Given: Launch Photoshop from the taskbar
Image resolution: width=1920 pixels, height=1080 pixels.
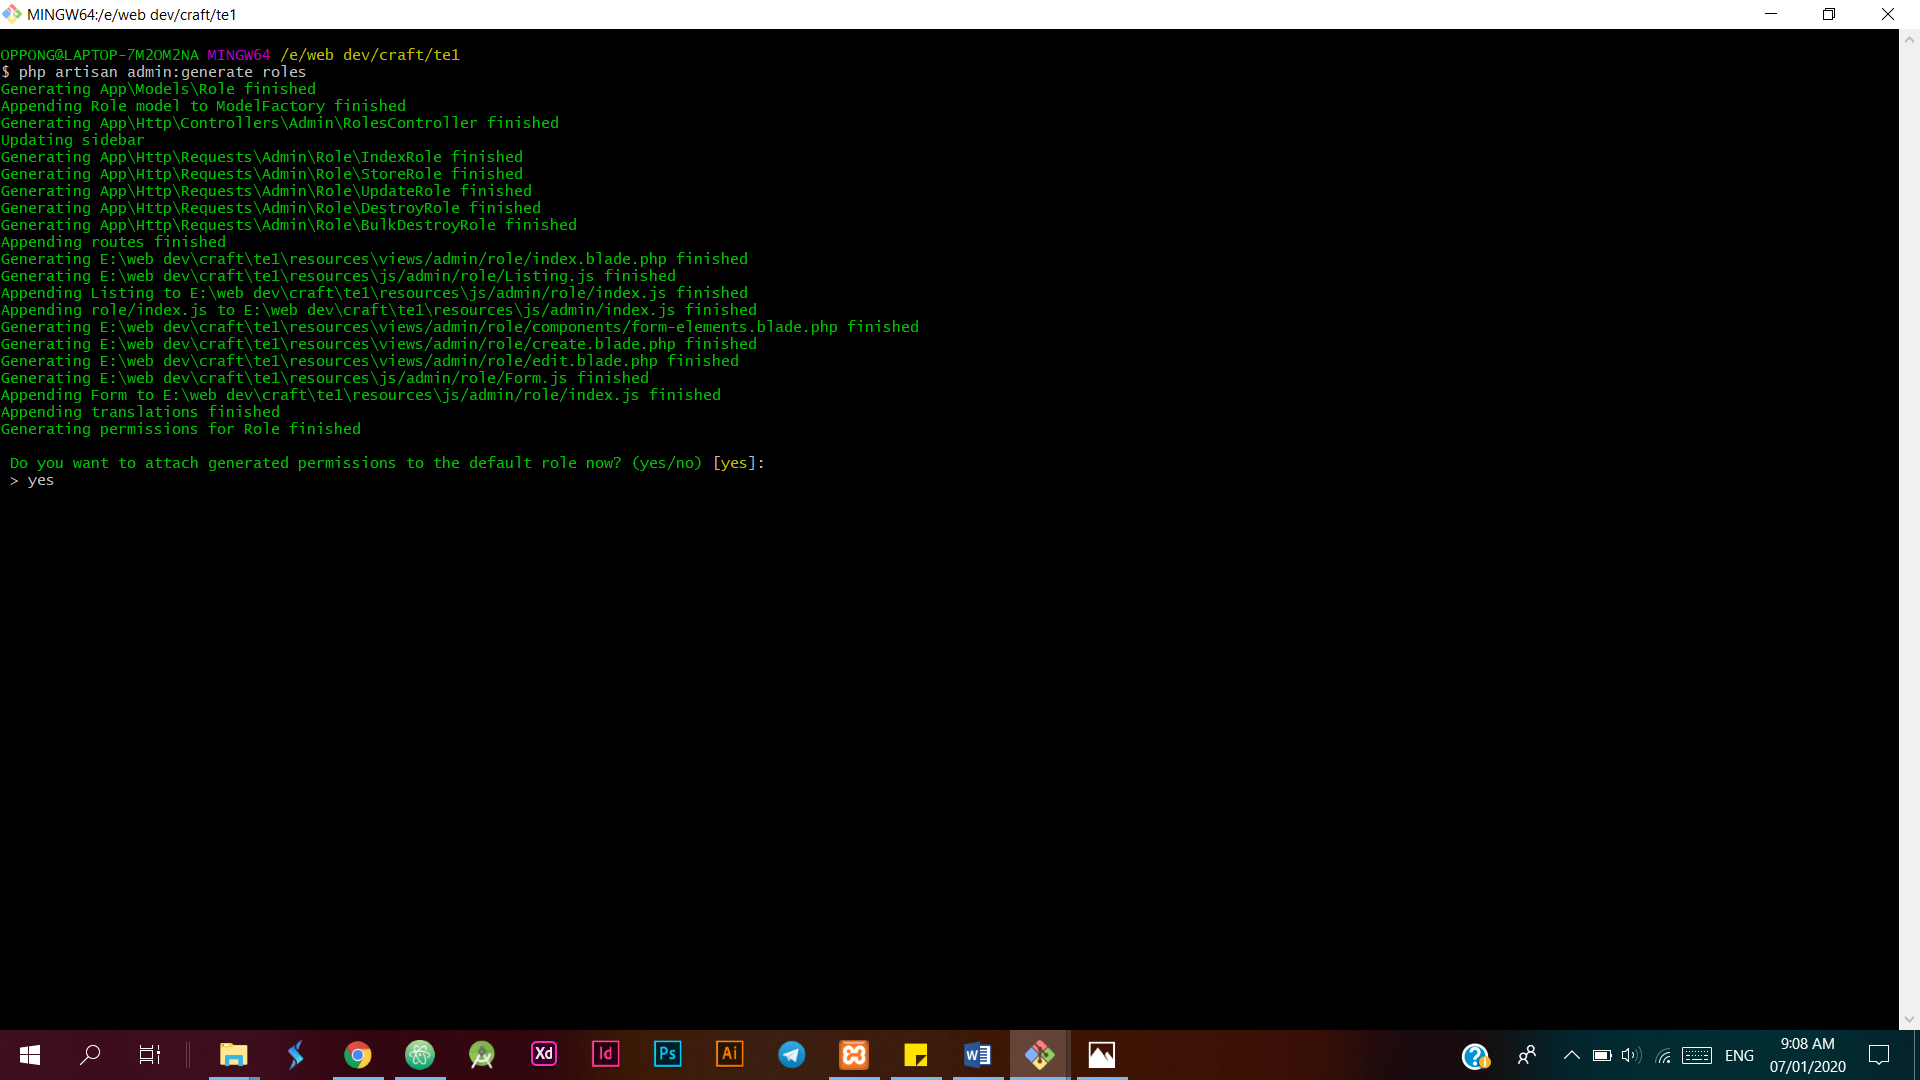Looking at the screenshot, I should [667, 1054].
